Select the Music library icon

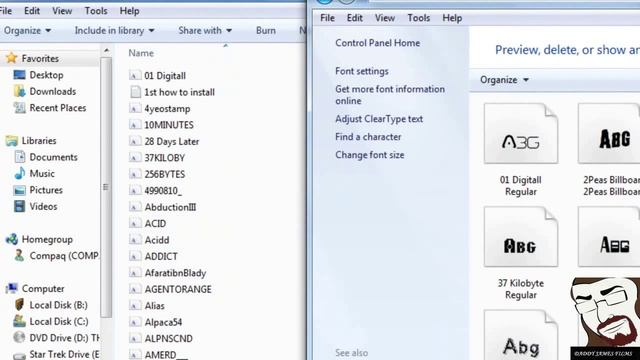(19, 173)
